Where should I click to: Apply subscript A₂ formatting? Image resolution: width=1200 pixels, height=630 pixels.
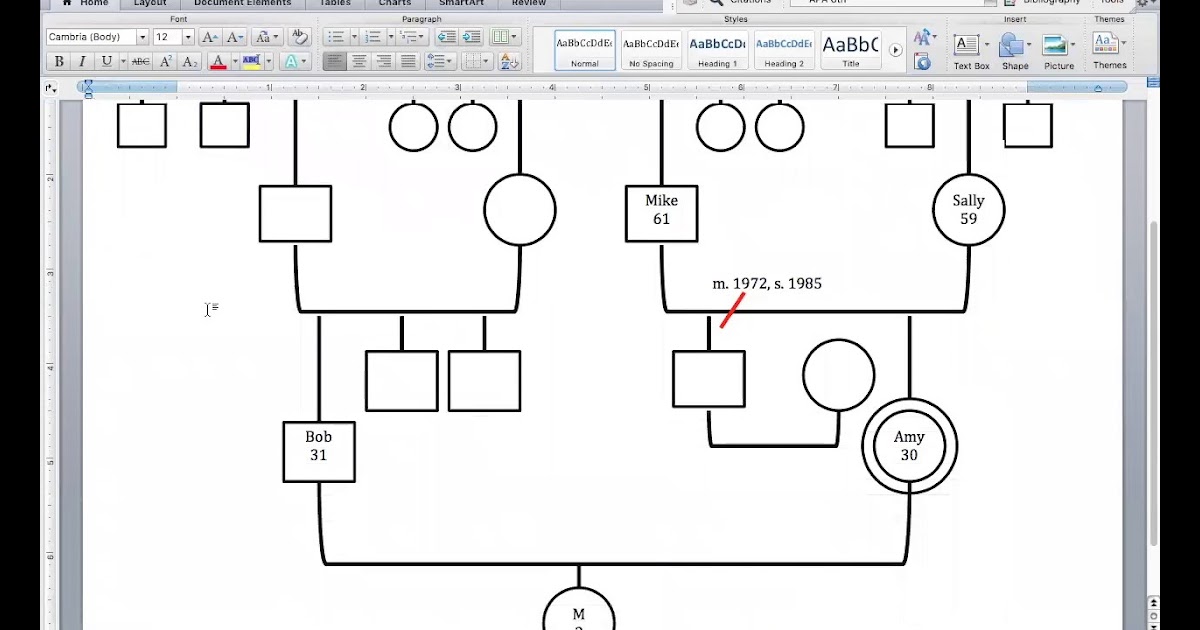pyautogui.click(x=190, y=62)
